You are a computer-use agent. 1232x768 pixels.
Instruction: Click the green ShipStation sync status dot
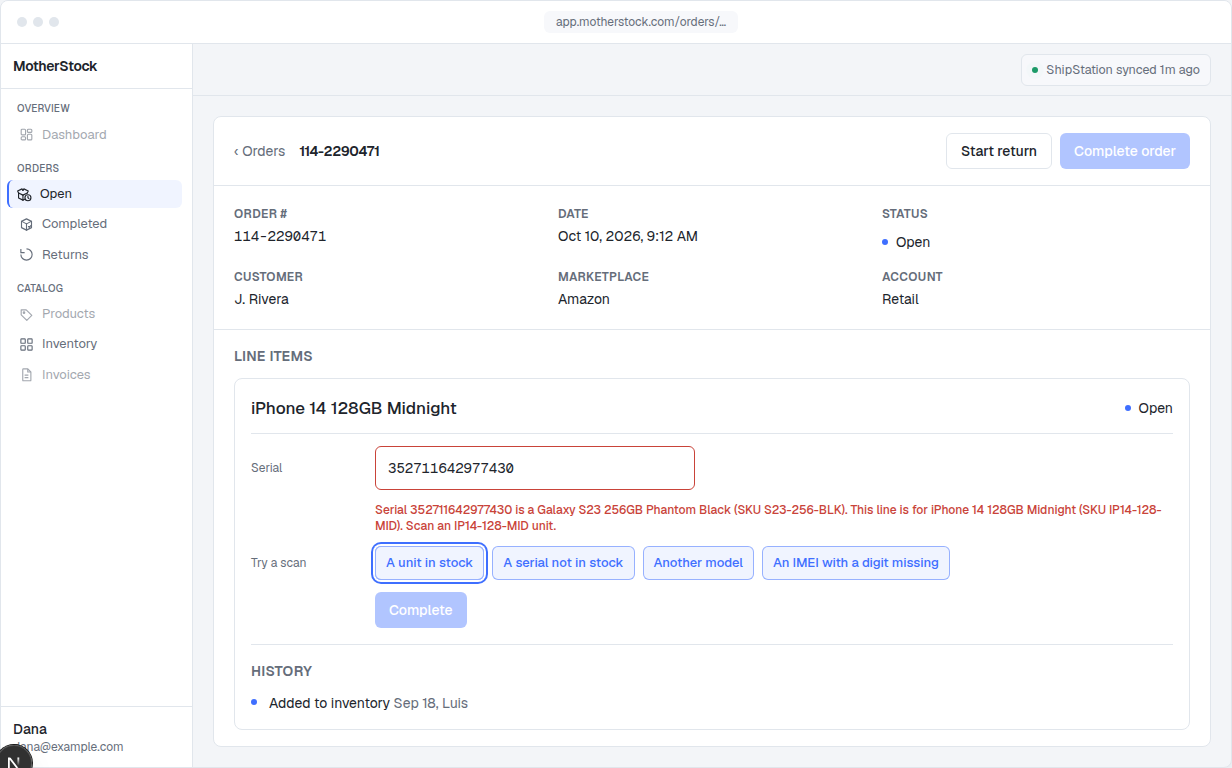(1035, 70)
